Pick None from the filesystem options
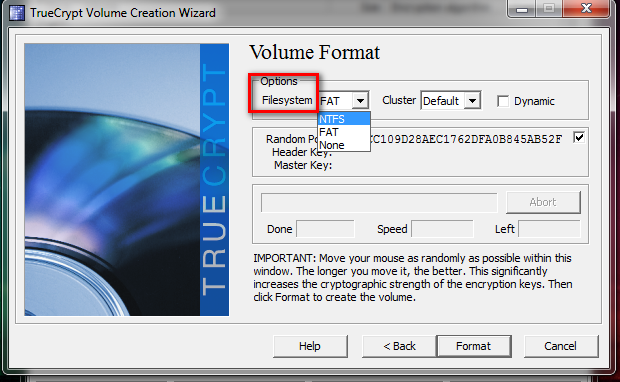 coord(344,145)
